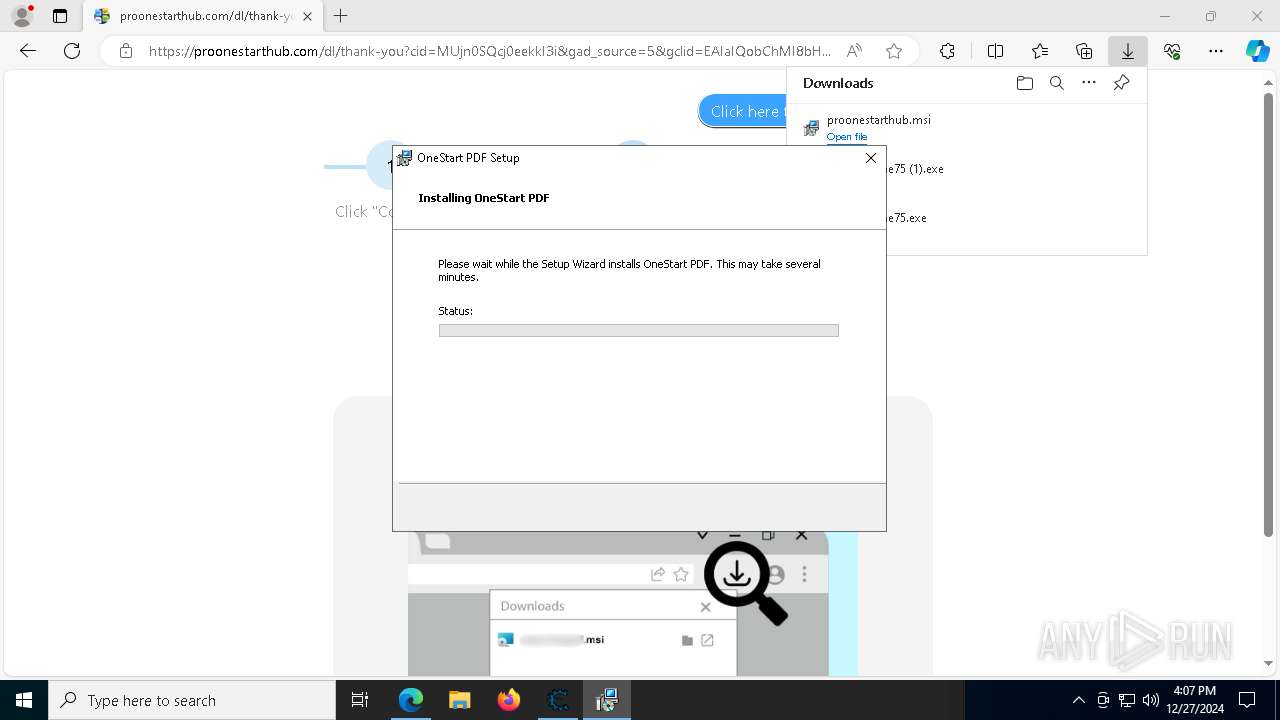
Task: Launch Copilot from the toolbar
Action: click(x=1257, y=51)
